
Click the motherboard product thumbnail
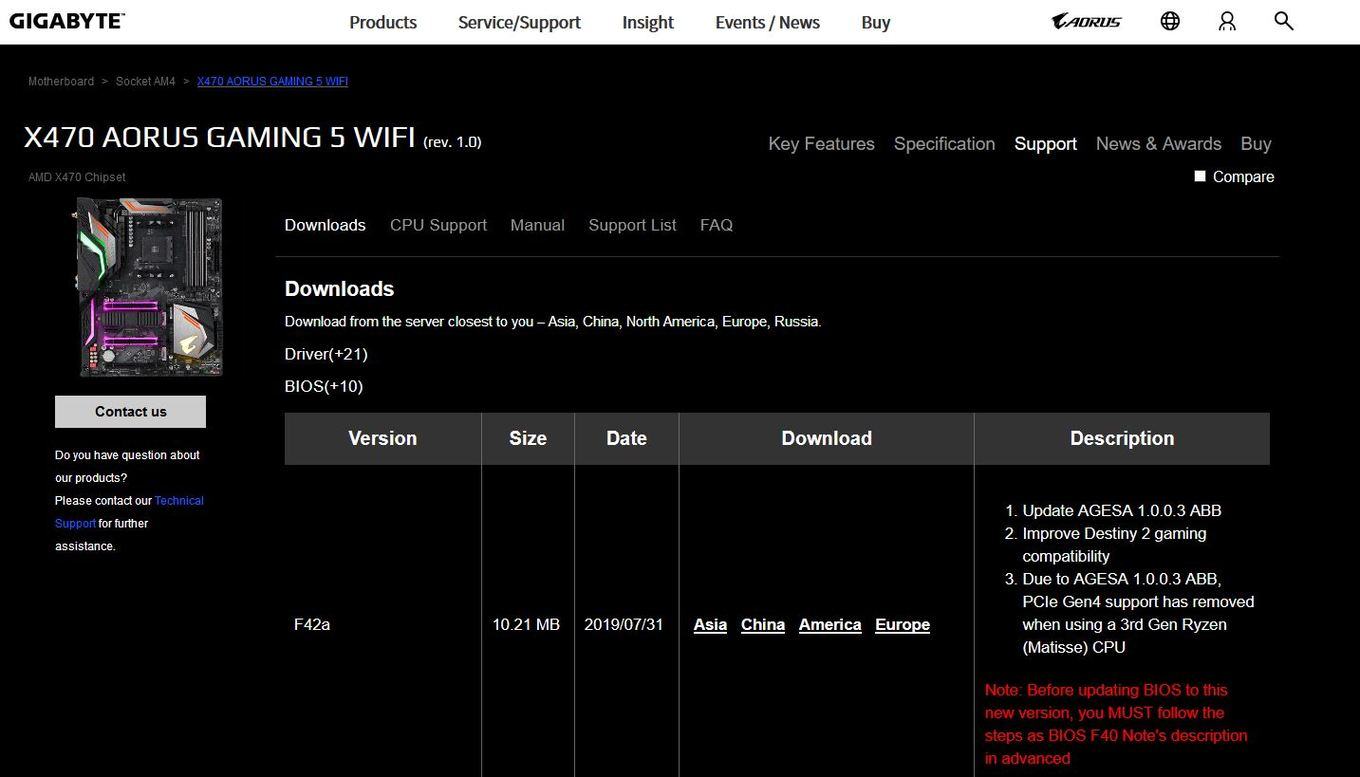tap(150, 287)
